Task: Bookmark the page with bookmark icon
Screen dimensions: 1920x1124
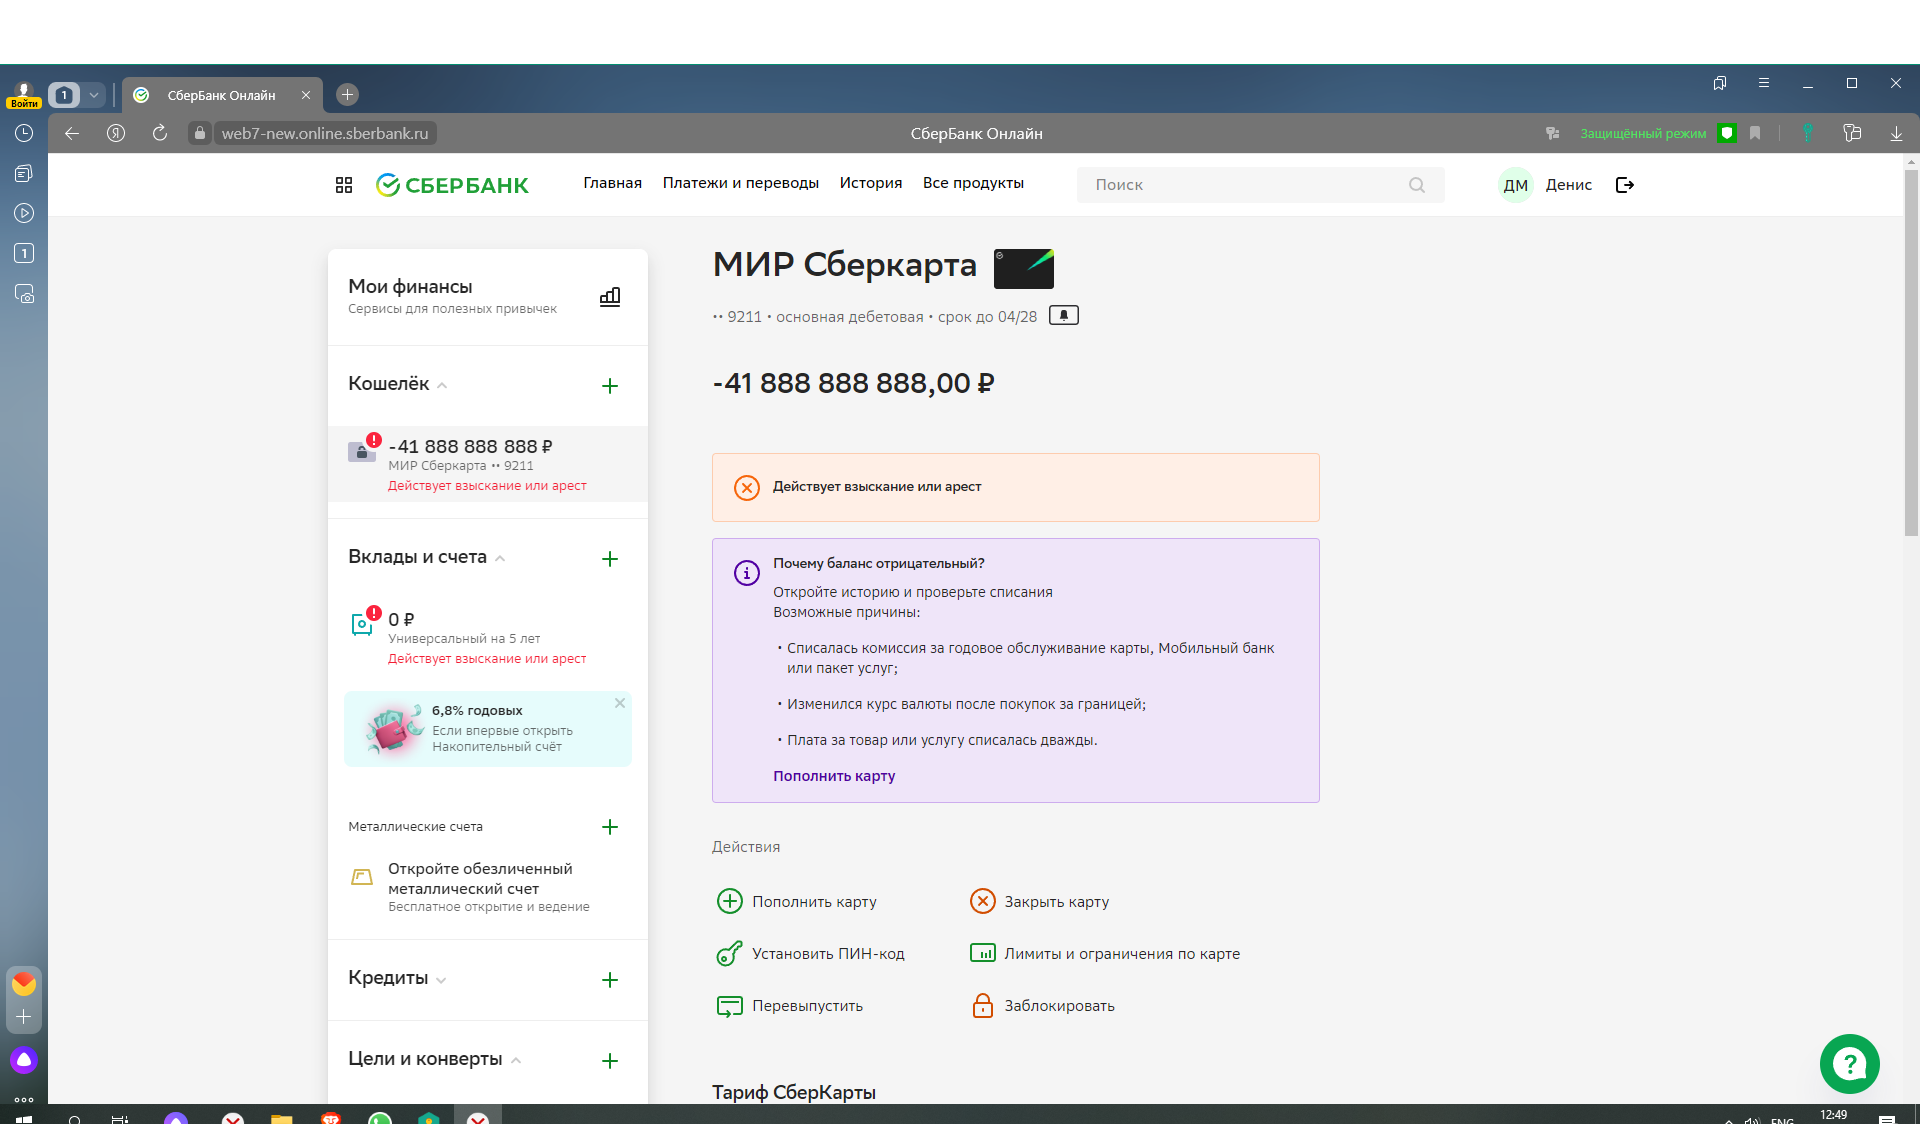Action: point(1755,133)
